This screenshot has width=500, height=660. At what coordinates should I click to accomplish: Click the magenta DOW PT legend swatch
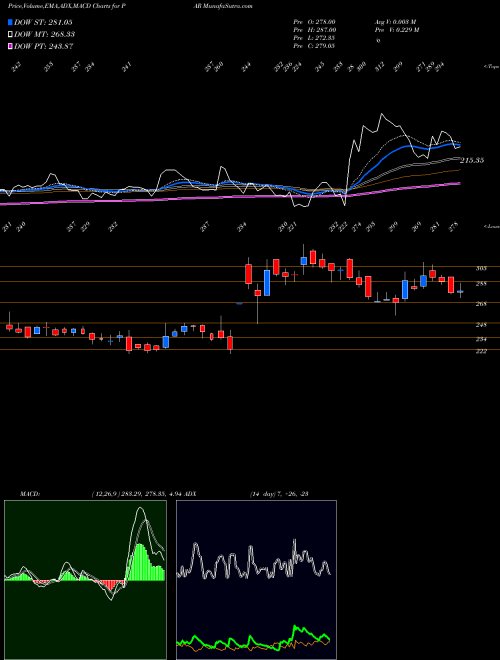pyautogui.click(x=11, y=46)
